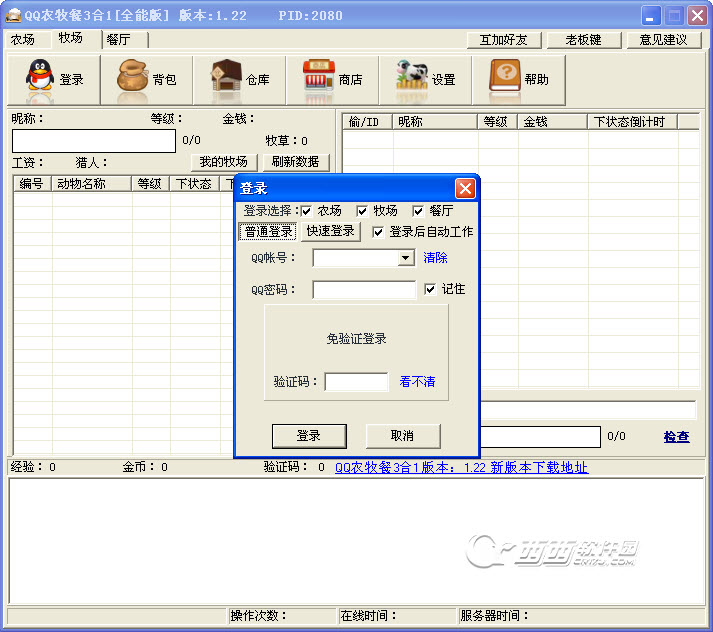The image size is (713, 632).
Task: Click the 检查 link
Action: [x=676, y=437]
